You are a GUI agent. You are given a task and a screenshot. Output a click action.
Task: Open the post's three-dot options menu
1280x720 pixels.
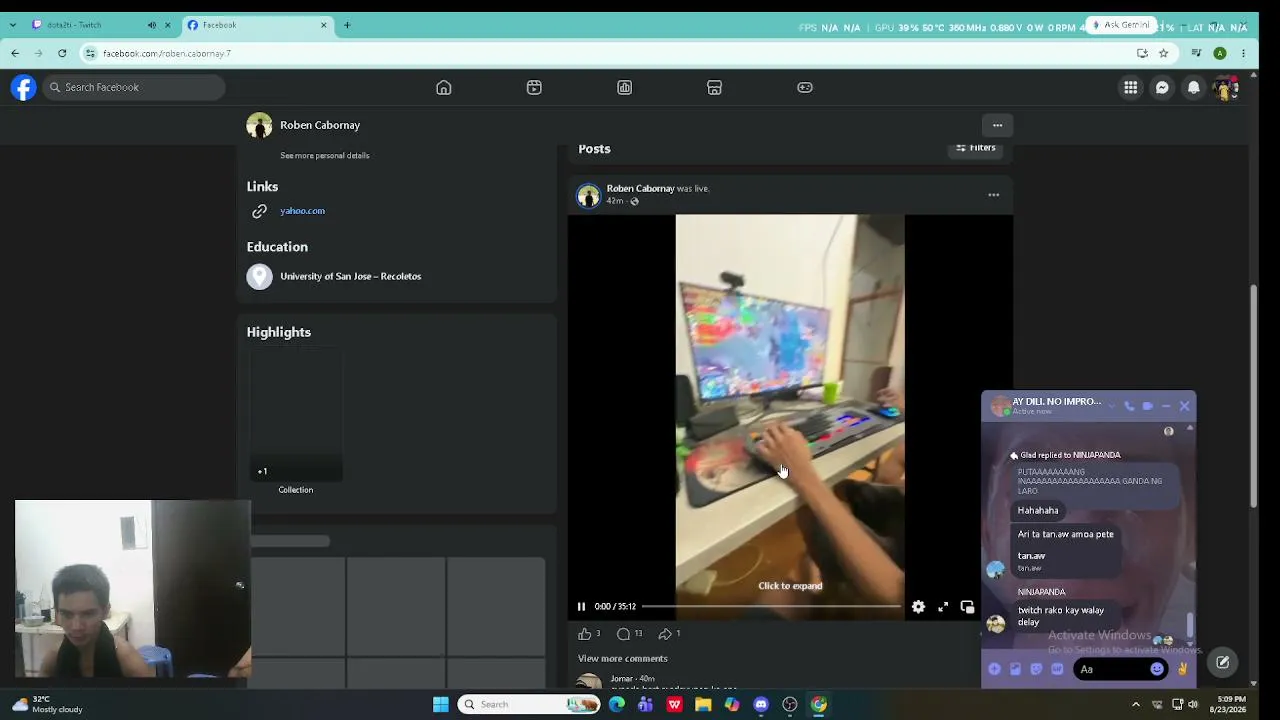(x=993, y=195)
